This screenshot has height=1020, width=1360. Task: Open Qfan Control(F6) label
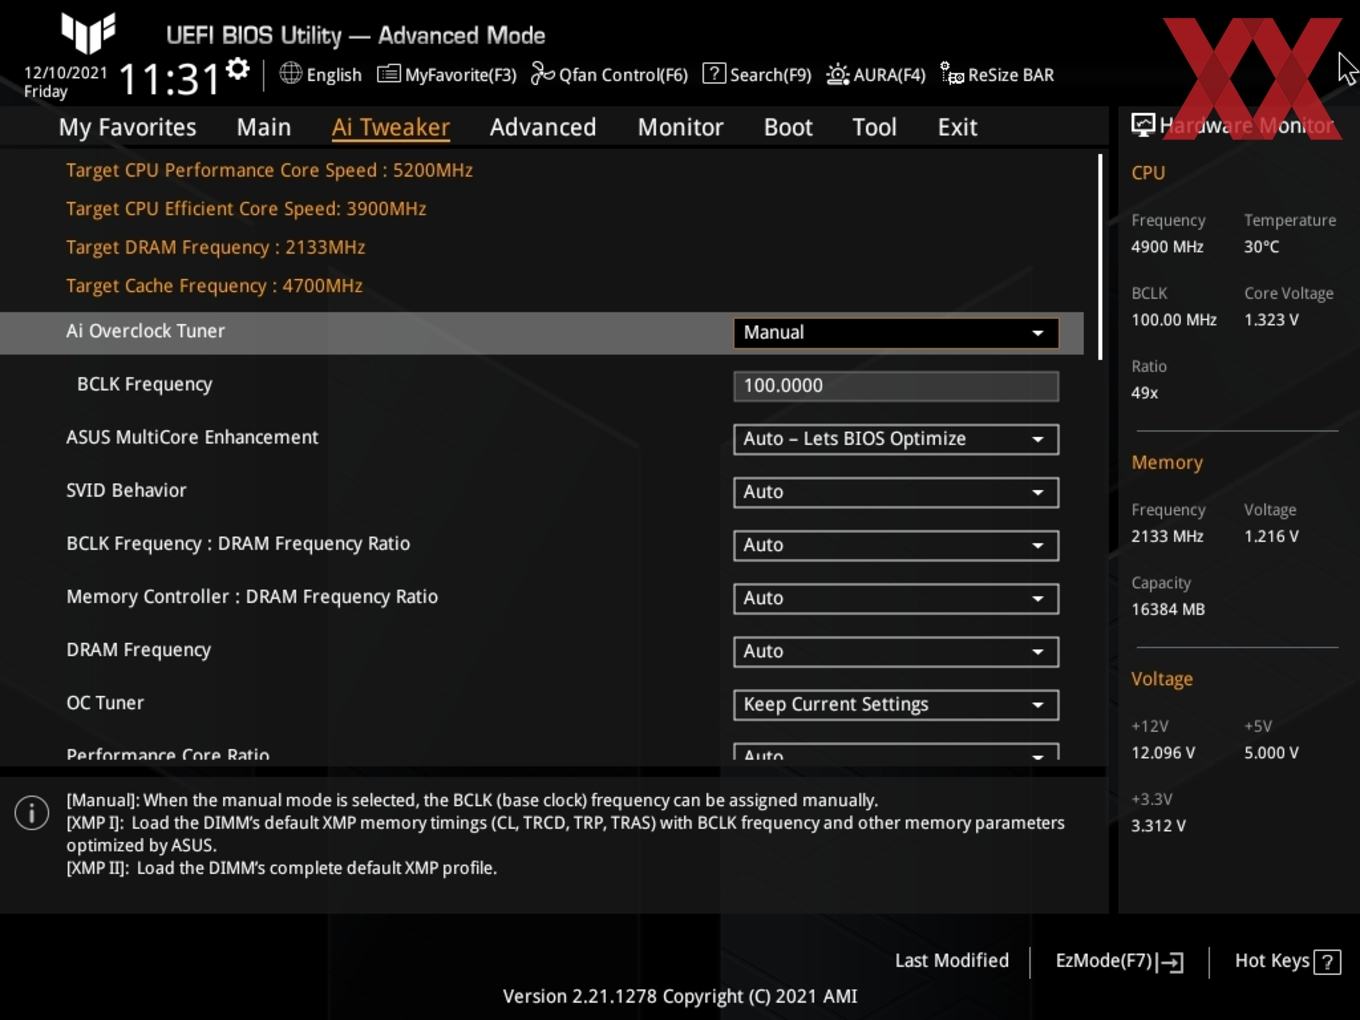pos(623,75)
